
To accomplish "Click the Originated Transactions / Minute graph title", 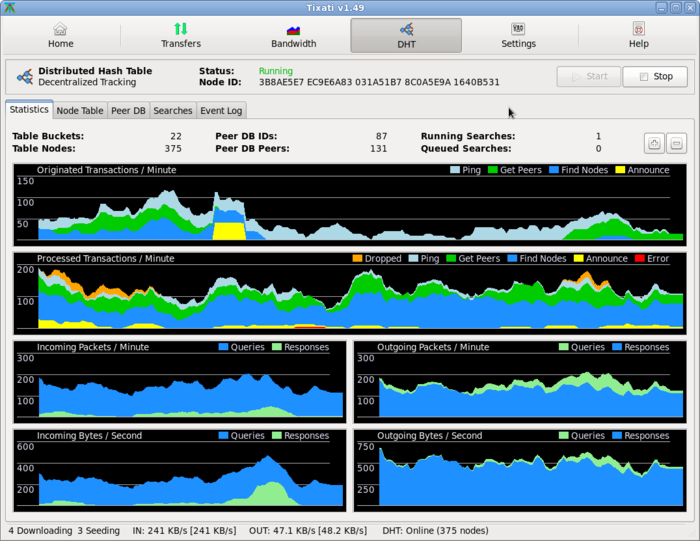I will [106, 170].
